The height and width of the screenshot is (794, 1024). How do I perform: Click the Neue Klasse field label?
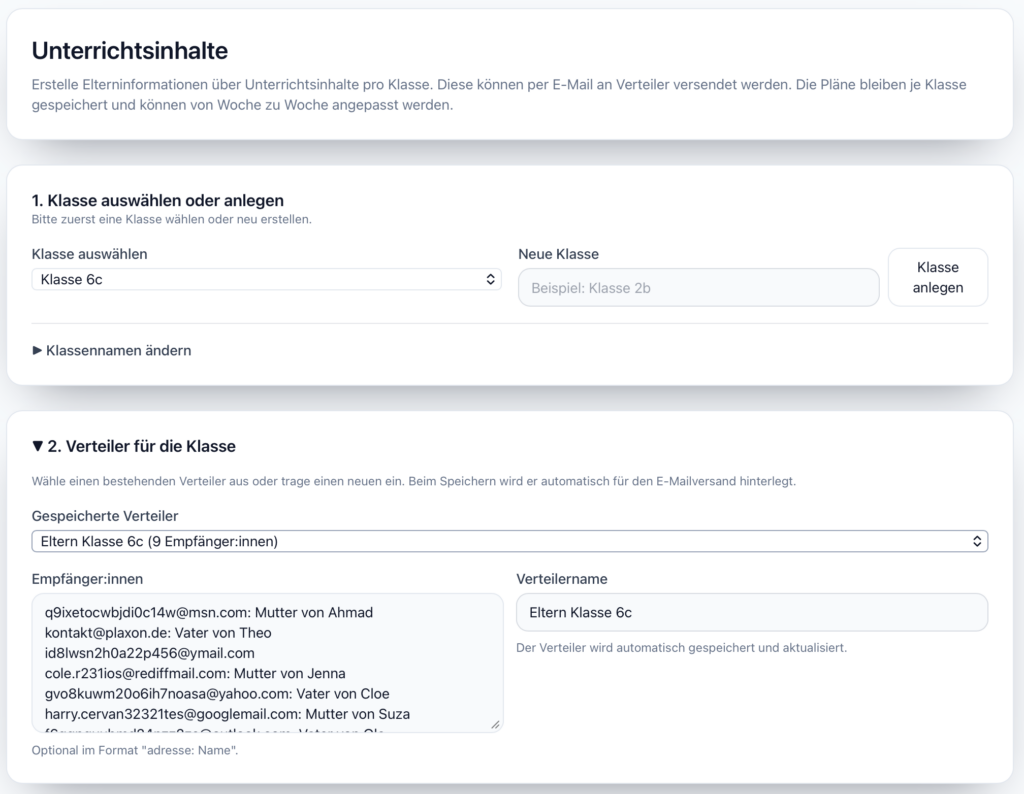[558, 254]
